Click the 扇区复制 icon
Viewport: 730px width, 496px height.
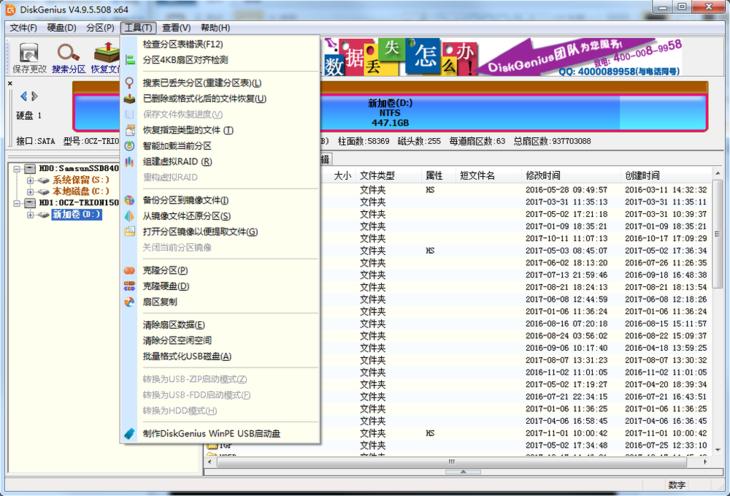click(130, 302)
